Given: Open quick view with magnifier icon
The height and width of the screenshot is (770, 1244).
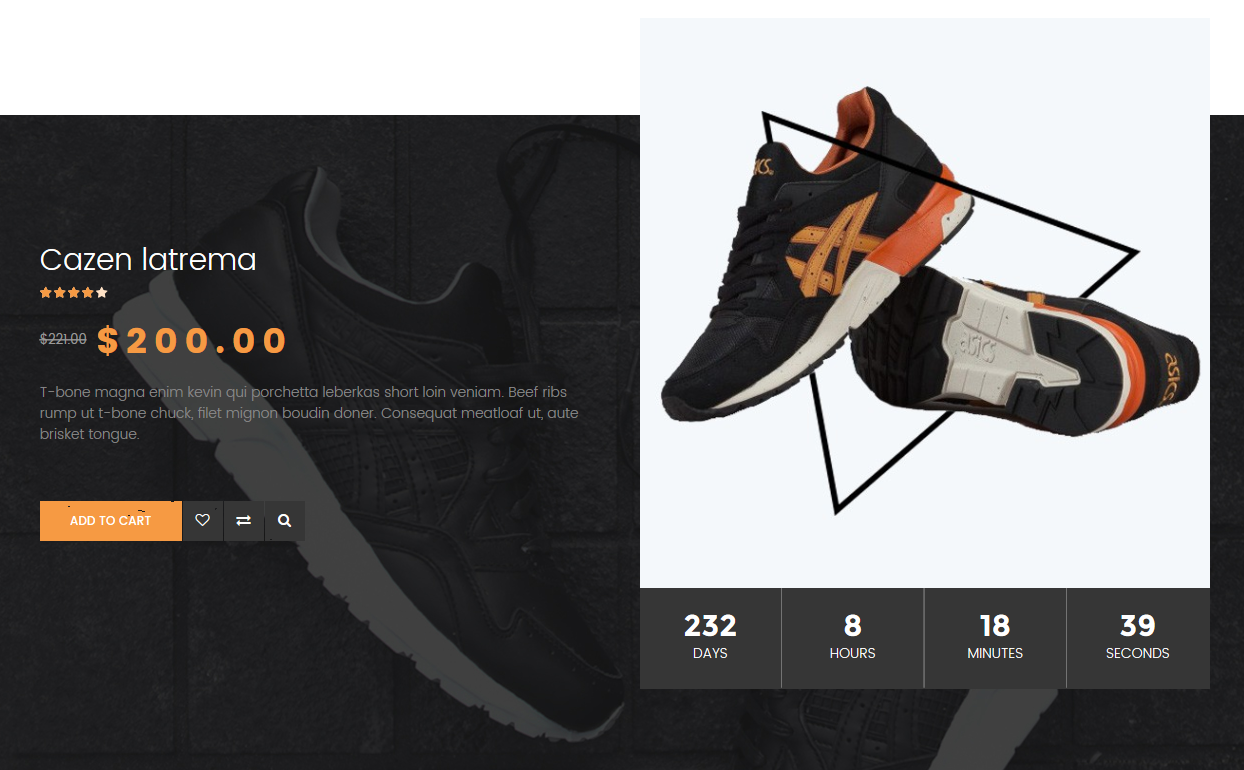Looking at the screenshot, I should pos(285,521).
